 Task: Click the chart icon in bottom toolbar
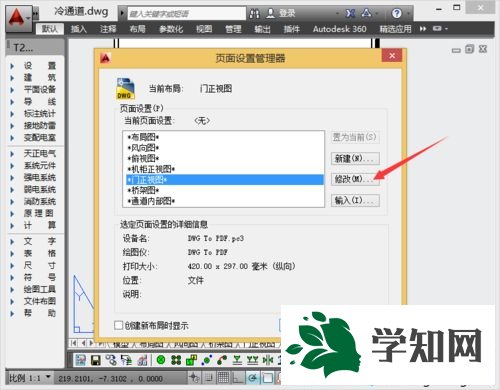coord(142,360)
